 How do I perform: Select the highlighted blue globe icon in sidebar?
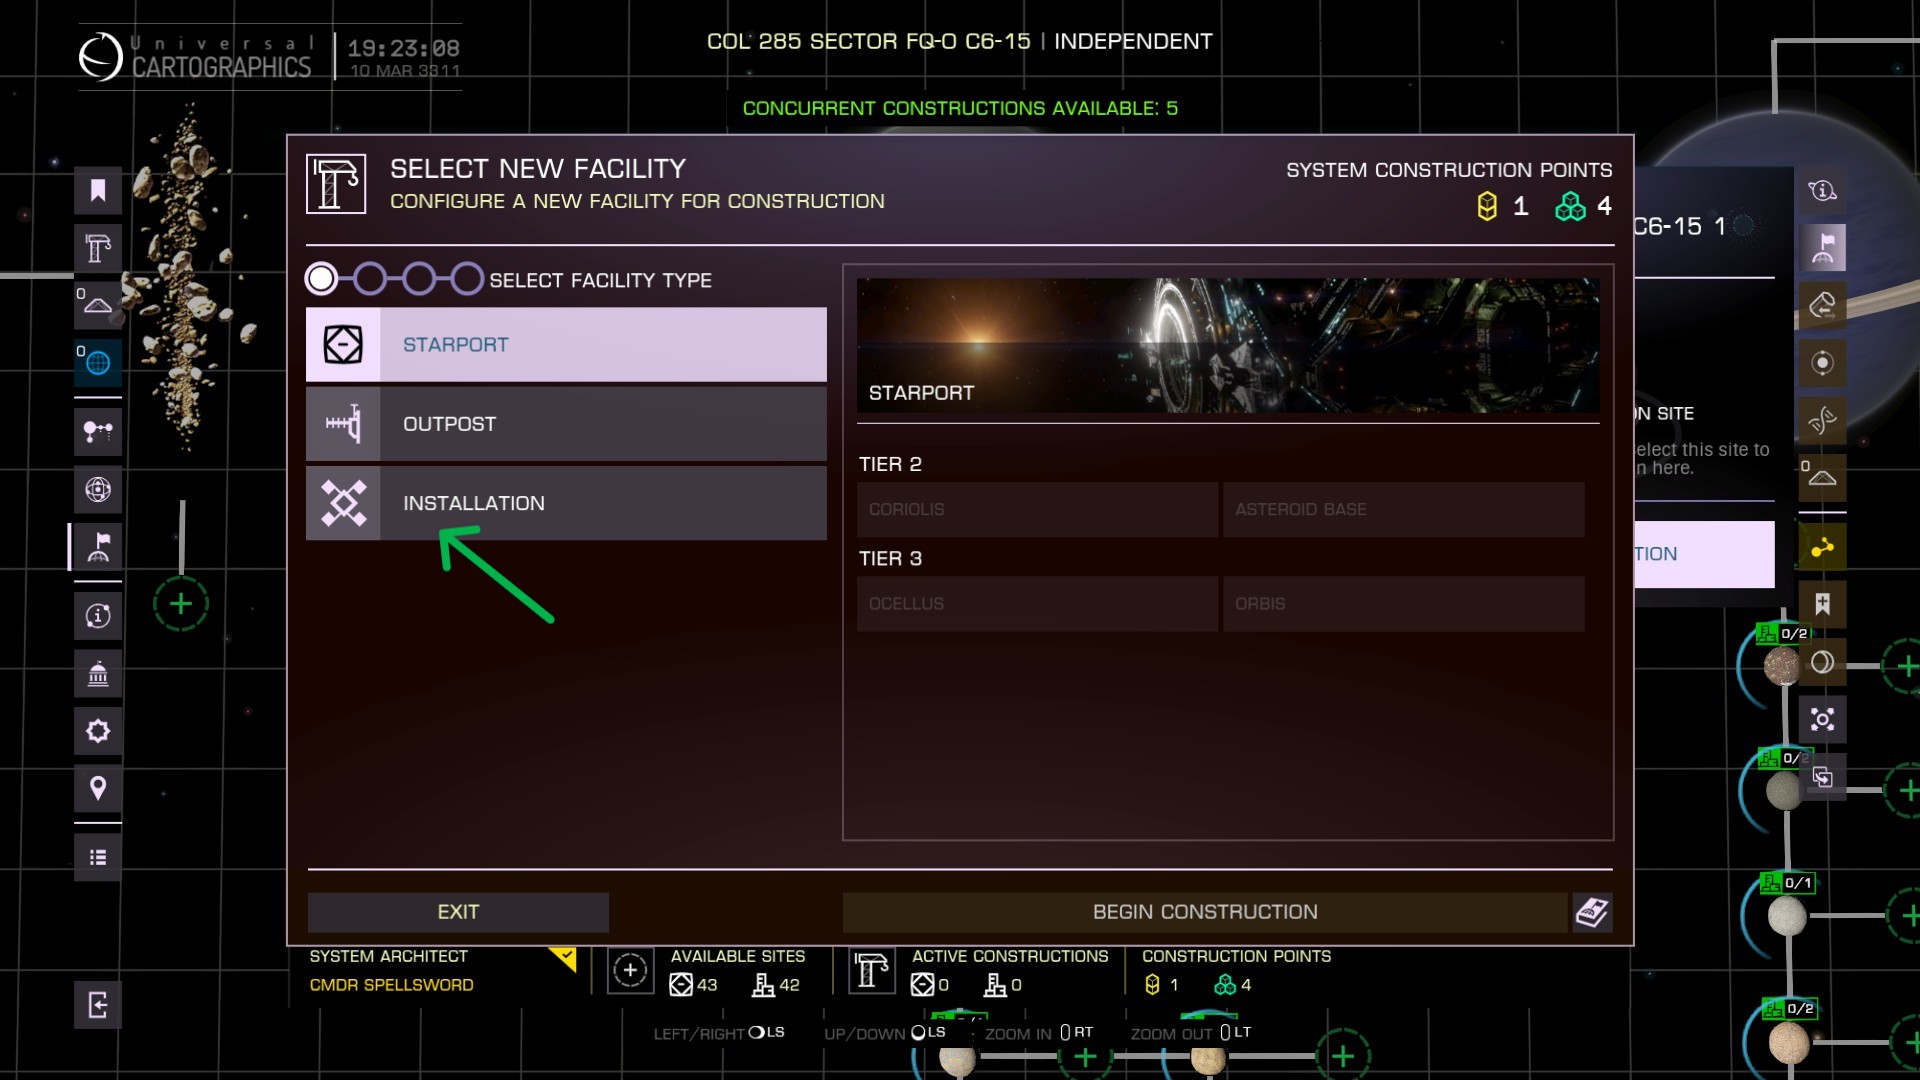tap(98, 362)
